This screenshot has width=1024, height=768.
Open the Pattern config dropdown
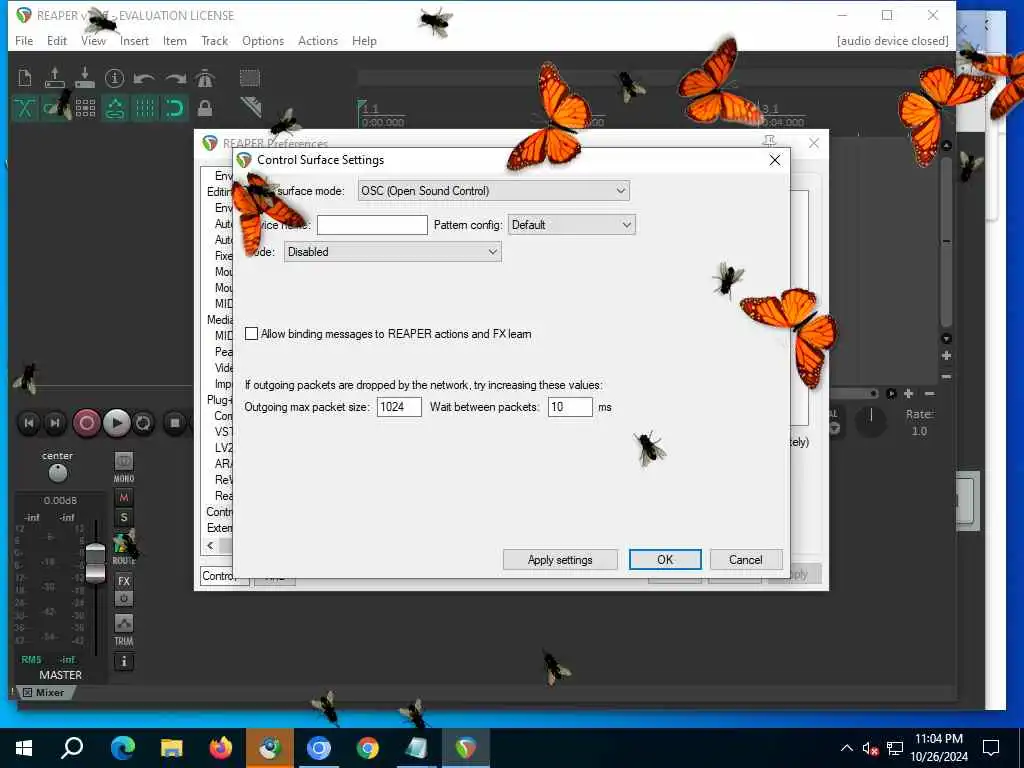(571, 225)
